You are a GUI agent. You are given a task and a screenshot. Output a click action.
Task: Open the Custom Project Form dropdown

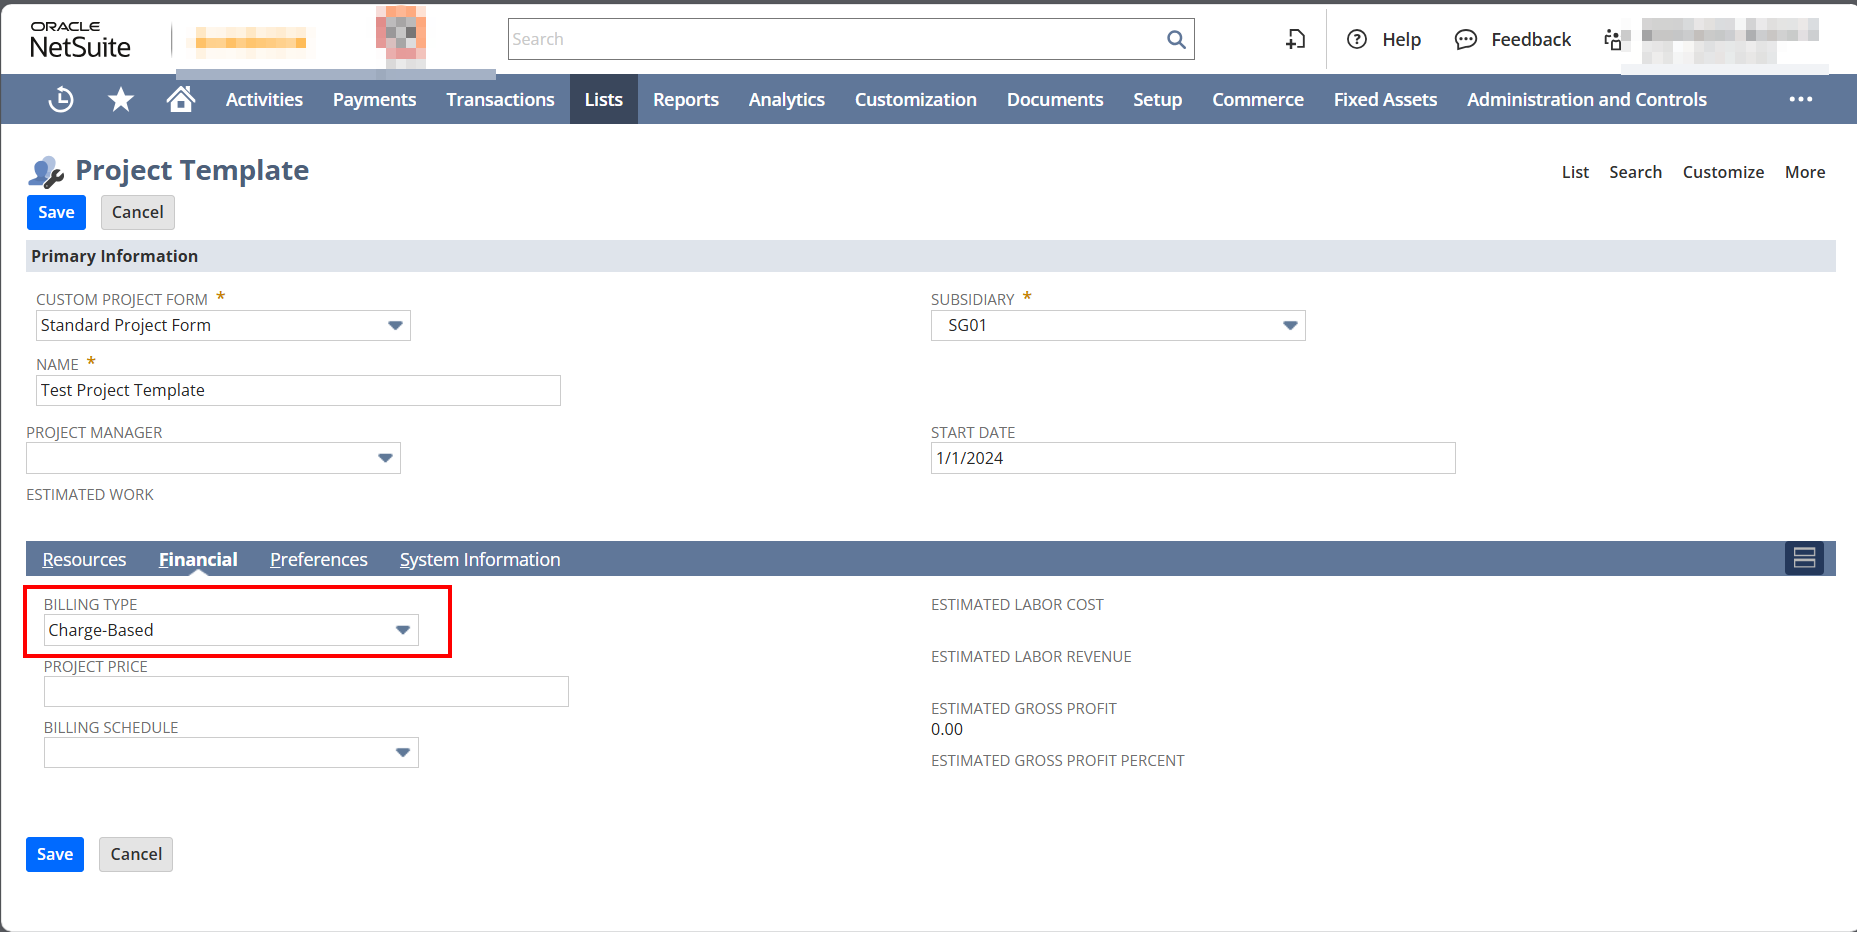395,325
